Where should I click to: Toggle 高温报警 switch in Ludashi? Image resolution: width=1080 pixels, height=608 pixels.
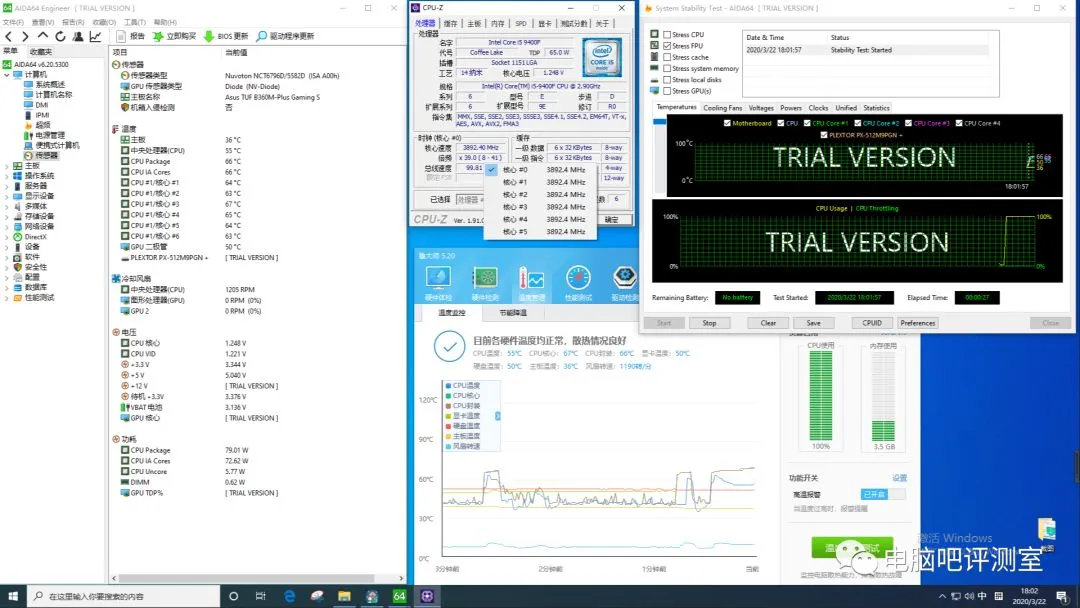coord(882,494)
